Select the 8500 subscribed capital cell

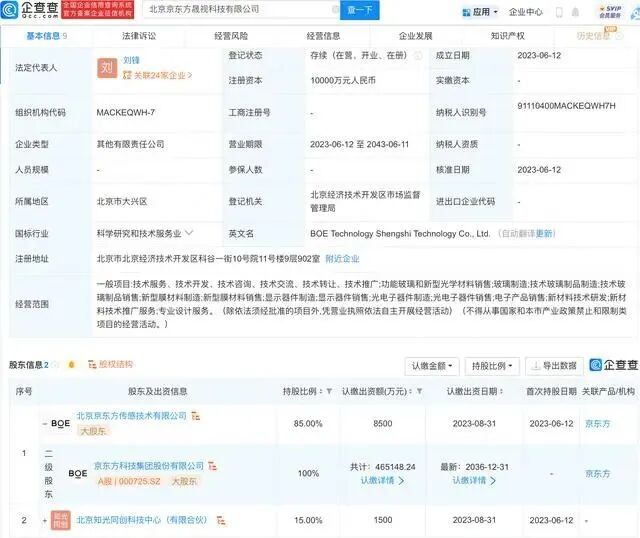pyautogui.click(x=382, y=424)
